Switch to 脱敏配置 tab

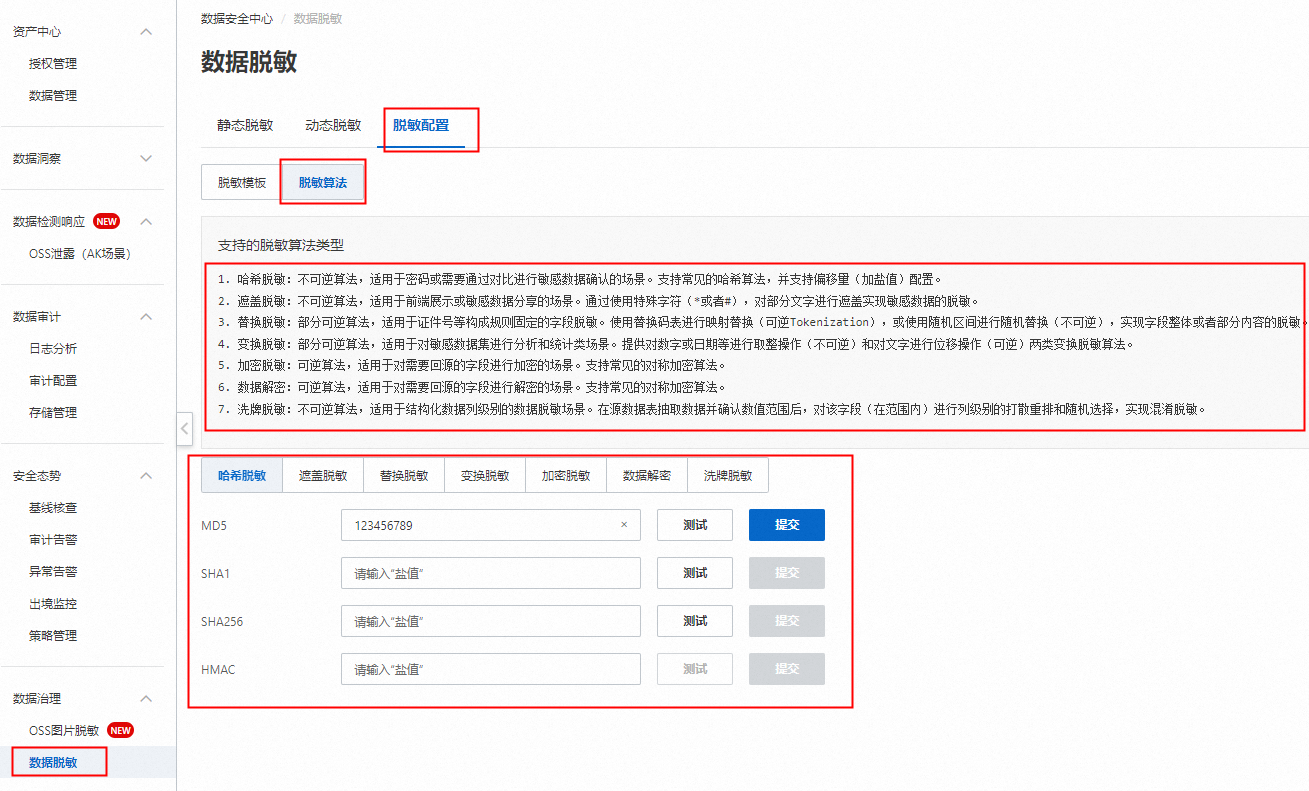[421, 126]
